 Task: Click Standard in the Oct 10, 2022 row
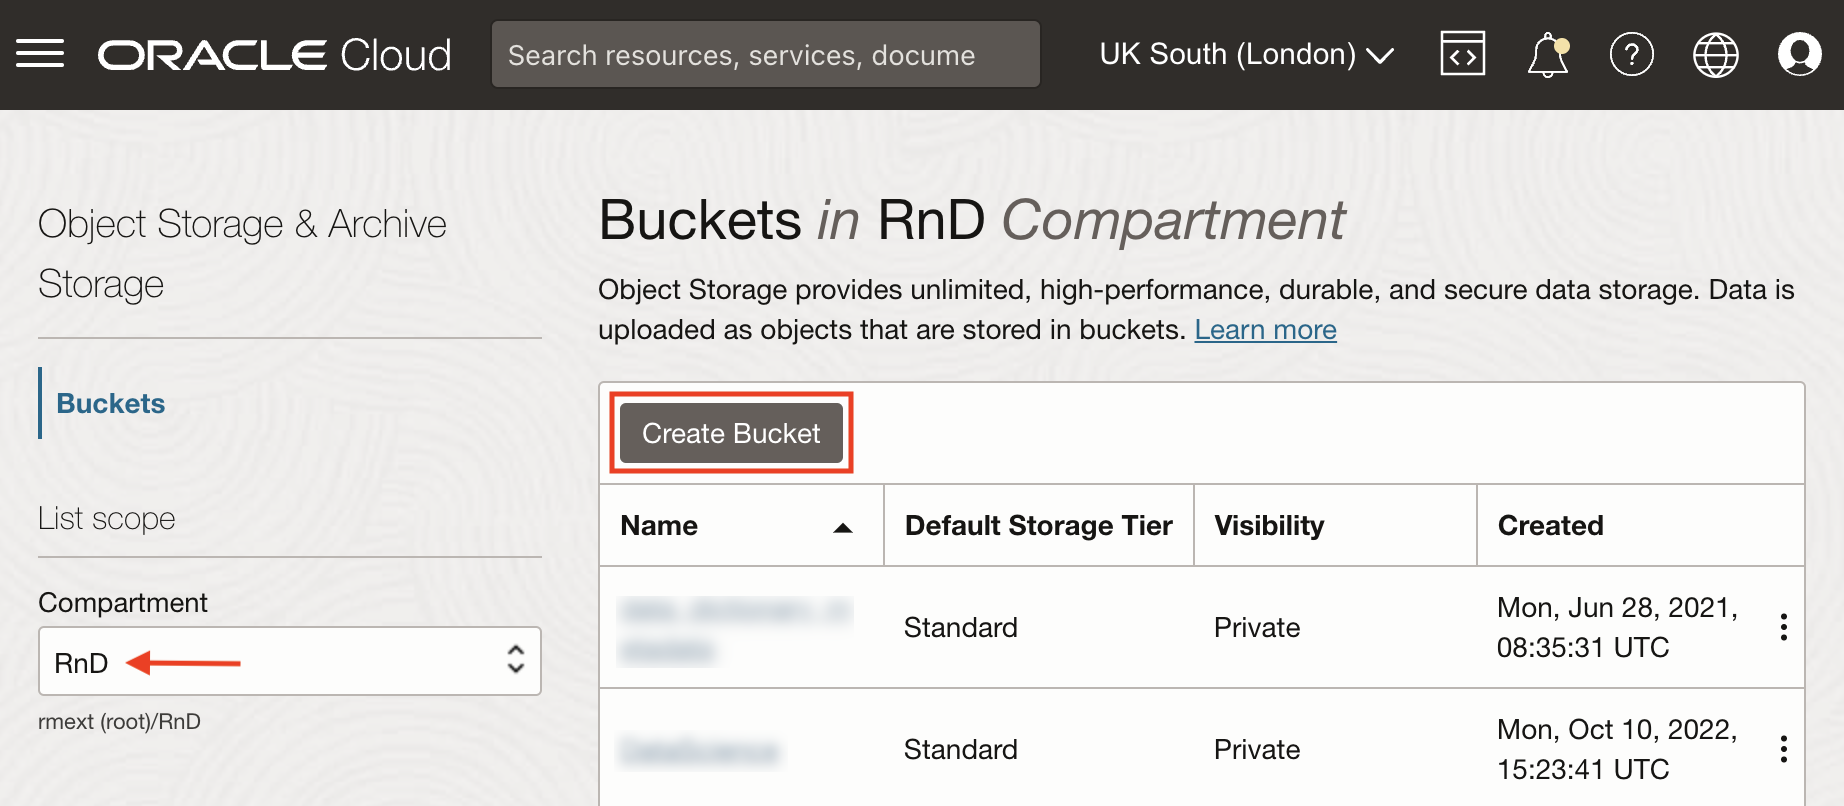pos(960,749)
